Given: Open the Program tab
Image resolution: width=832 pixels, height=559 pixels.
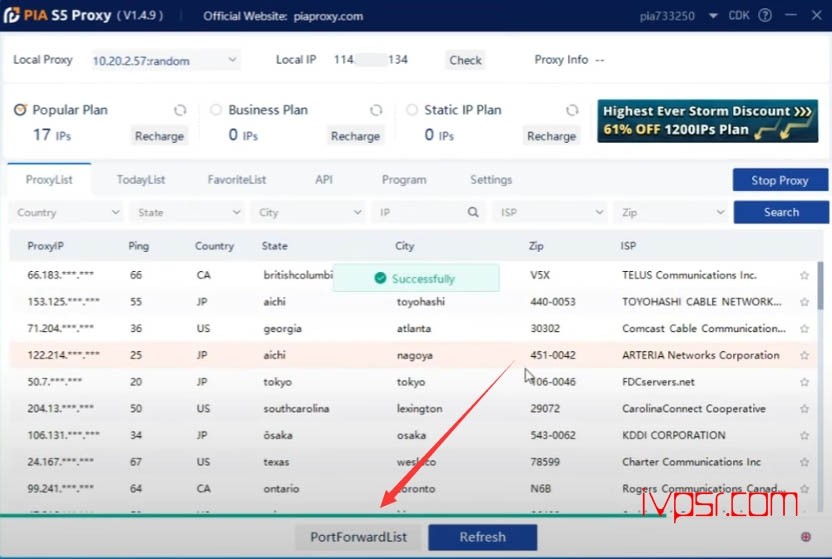Looking at the screenshot, I should coord(404,180).
